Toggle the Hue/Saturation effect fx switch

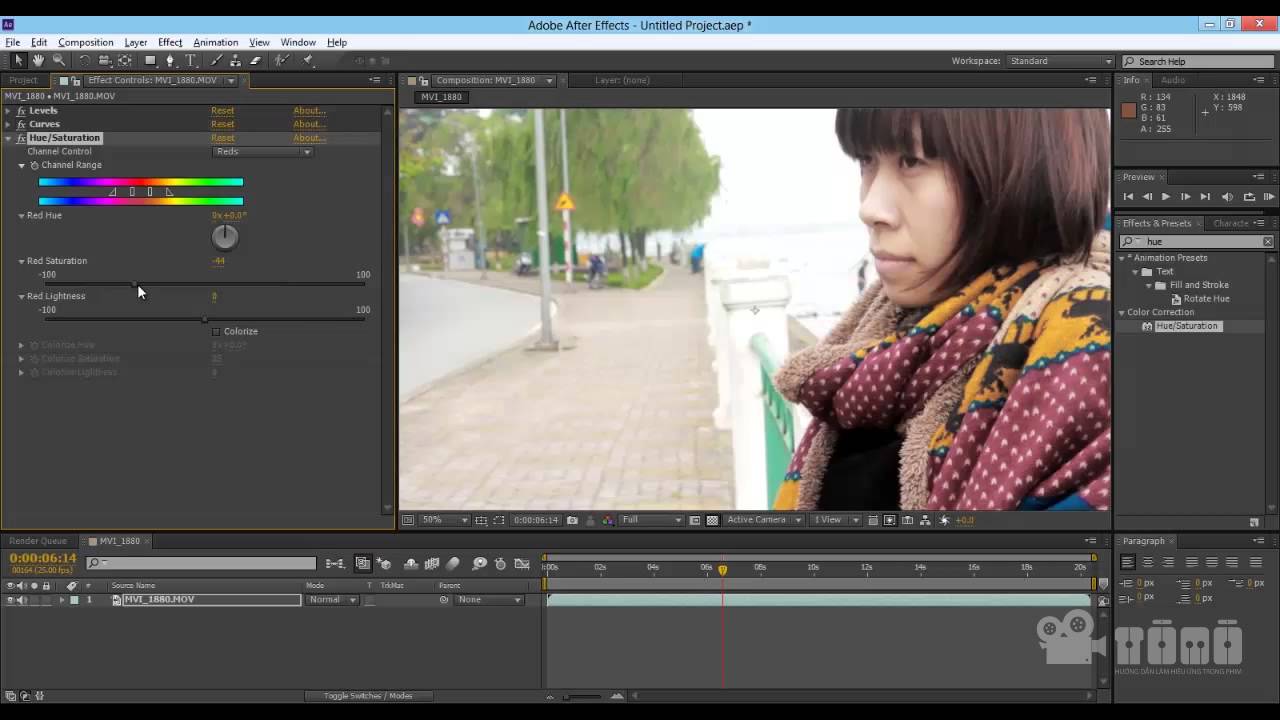pos(21,138)
